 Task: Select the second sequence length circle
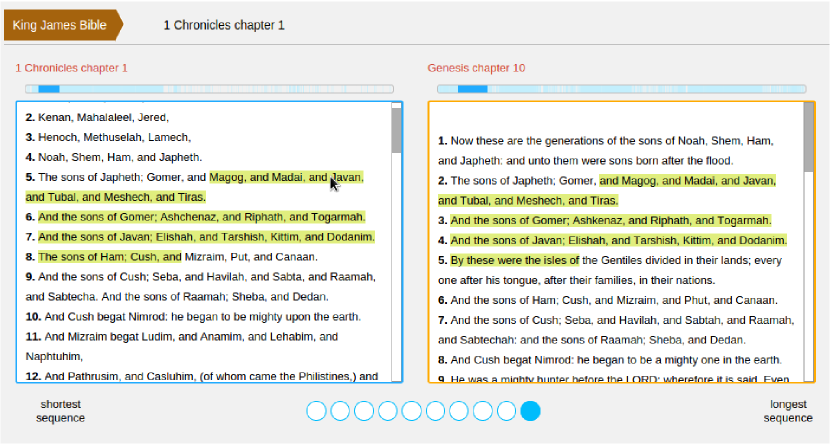(x=340, y=411)
